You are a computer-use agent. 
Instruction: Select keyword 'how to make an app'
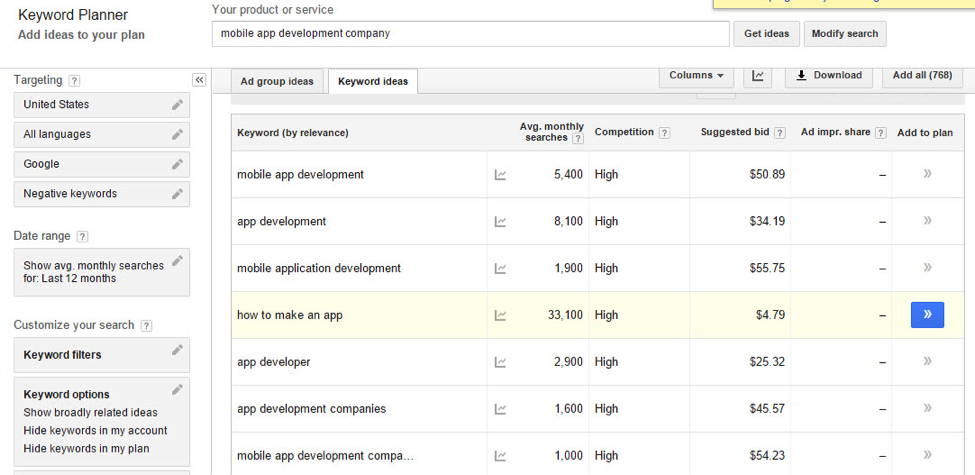tap(290, 315)
